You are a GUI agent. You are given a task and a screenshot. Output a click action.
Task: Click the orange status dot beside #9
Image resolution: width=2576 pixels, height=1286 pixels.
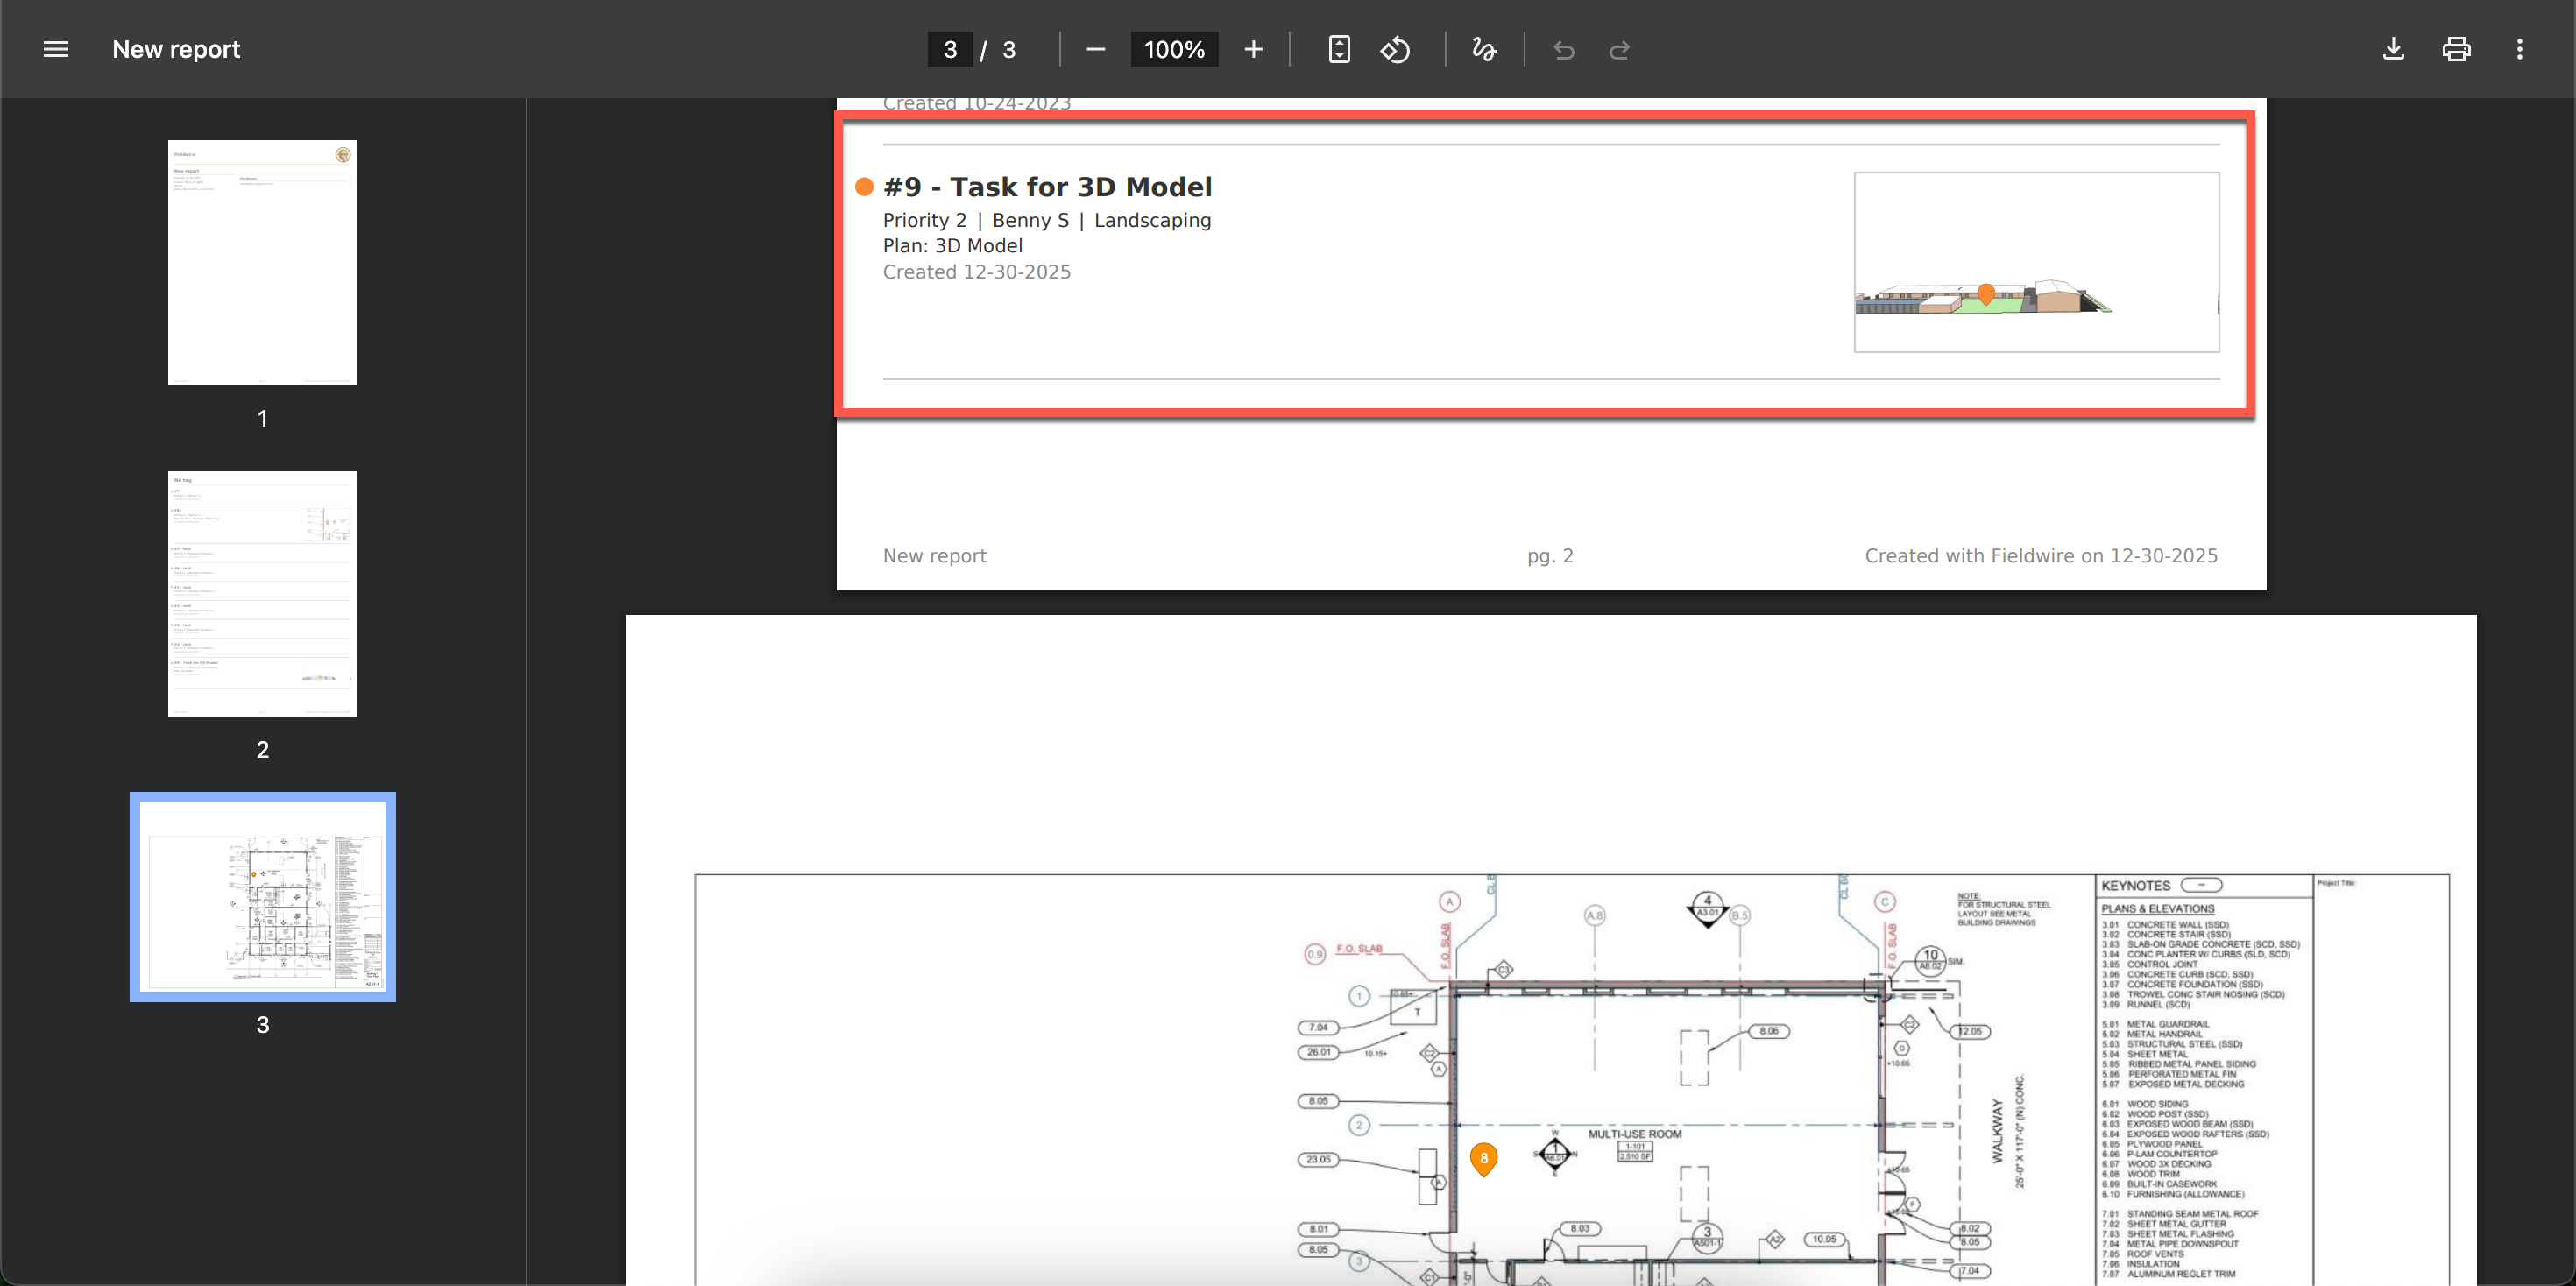point(864,187)
